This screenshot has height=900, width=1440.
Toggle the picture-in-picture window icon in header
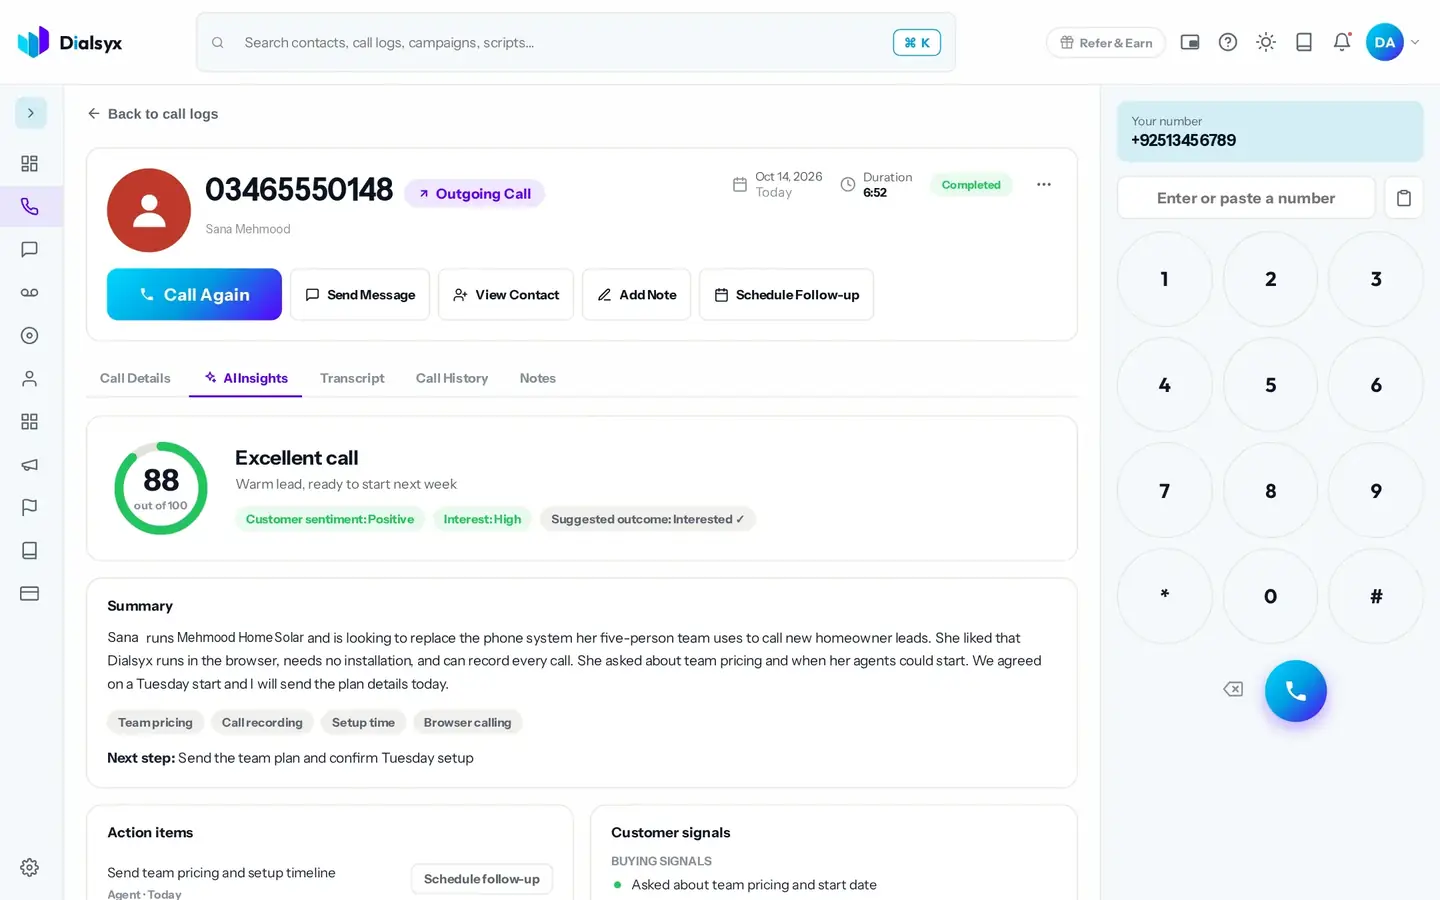[1190, 42]
